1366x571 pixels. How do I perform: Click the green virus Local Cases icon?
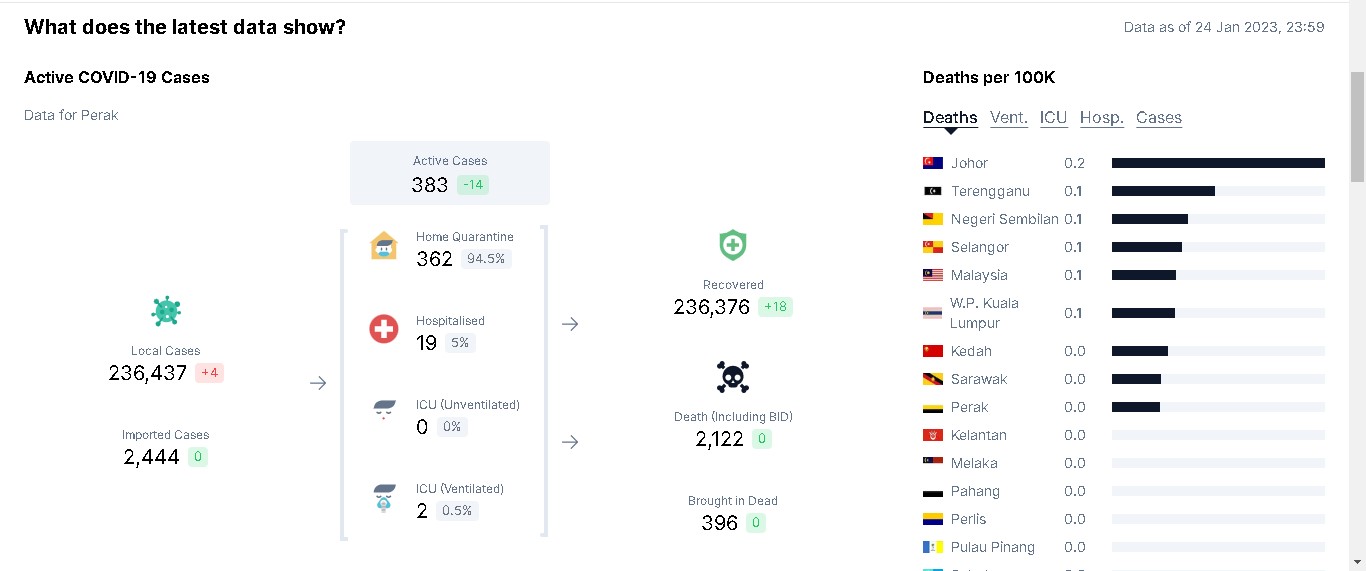[166, 311]
